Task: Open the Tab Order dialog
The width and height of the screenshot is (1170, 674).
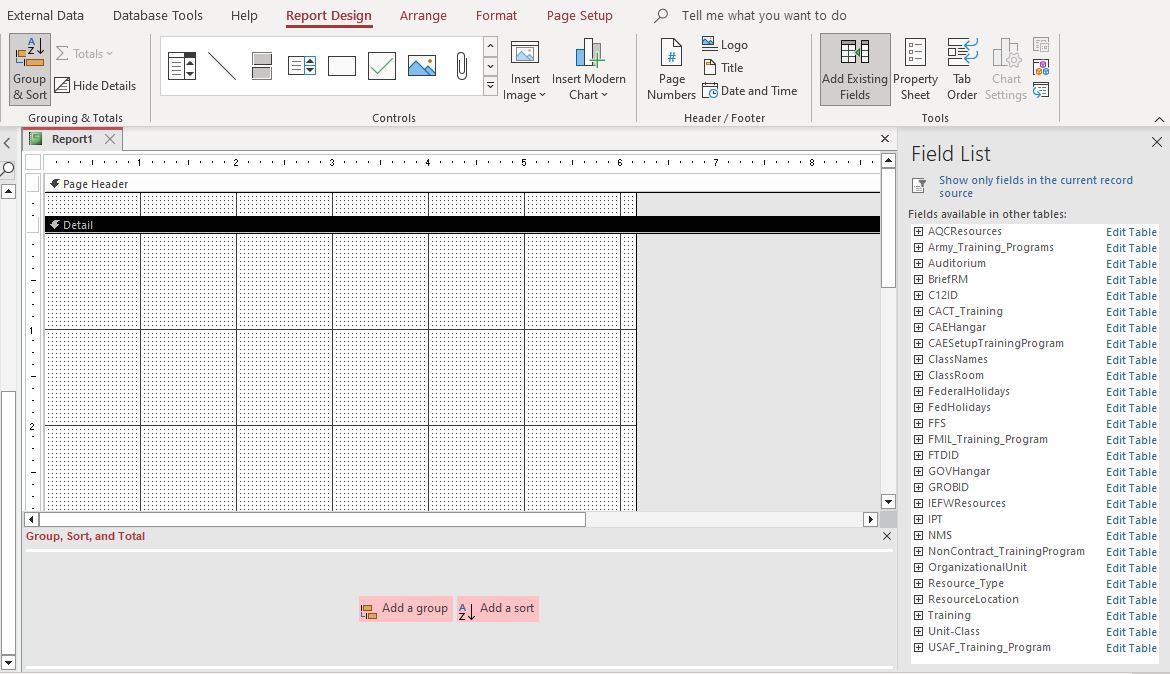Action: (961, 67)
